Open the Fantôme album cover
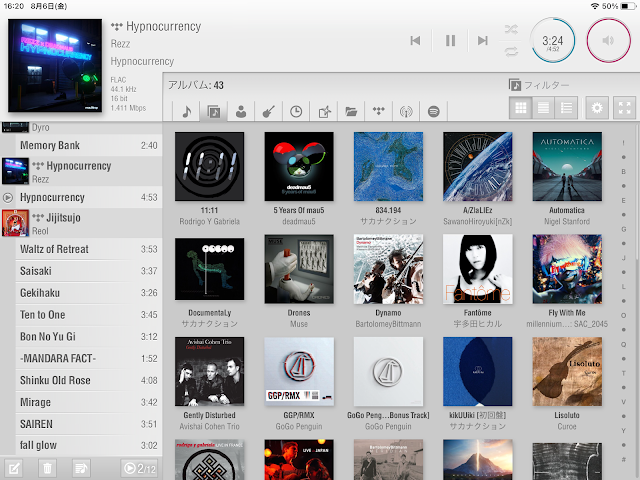The height and width of the screenshot is (480, 640). [478, 269]
